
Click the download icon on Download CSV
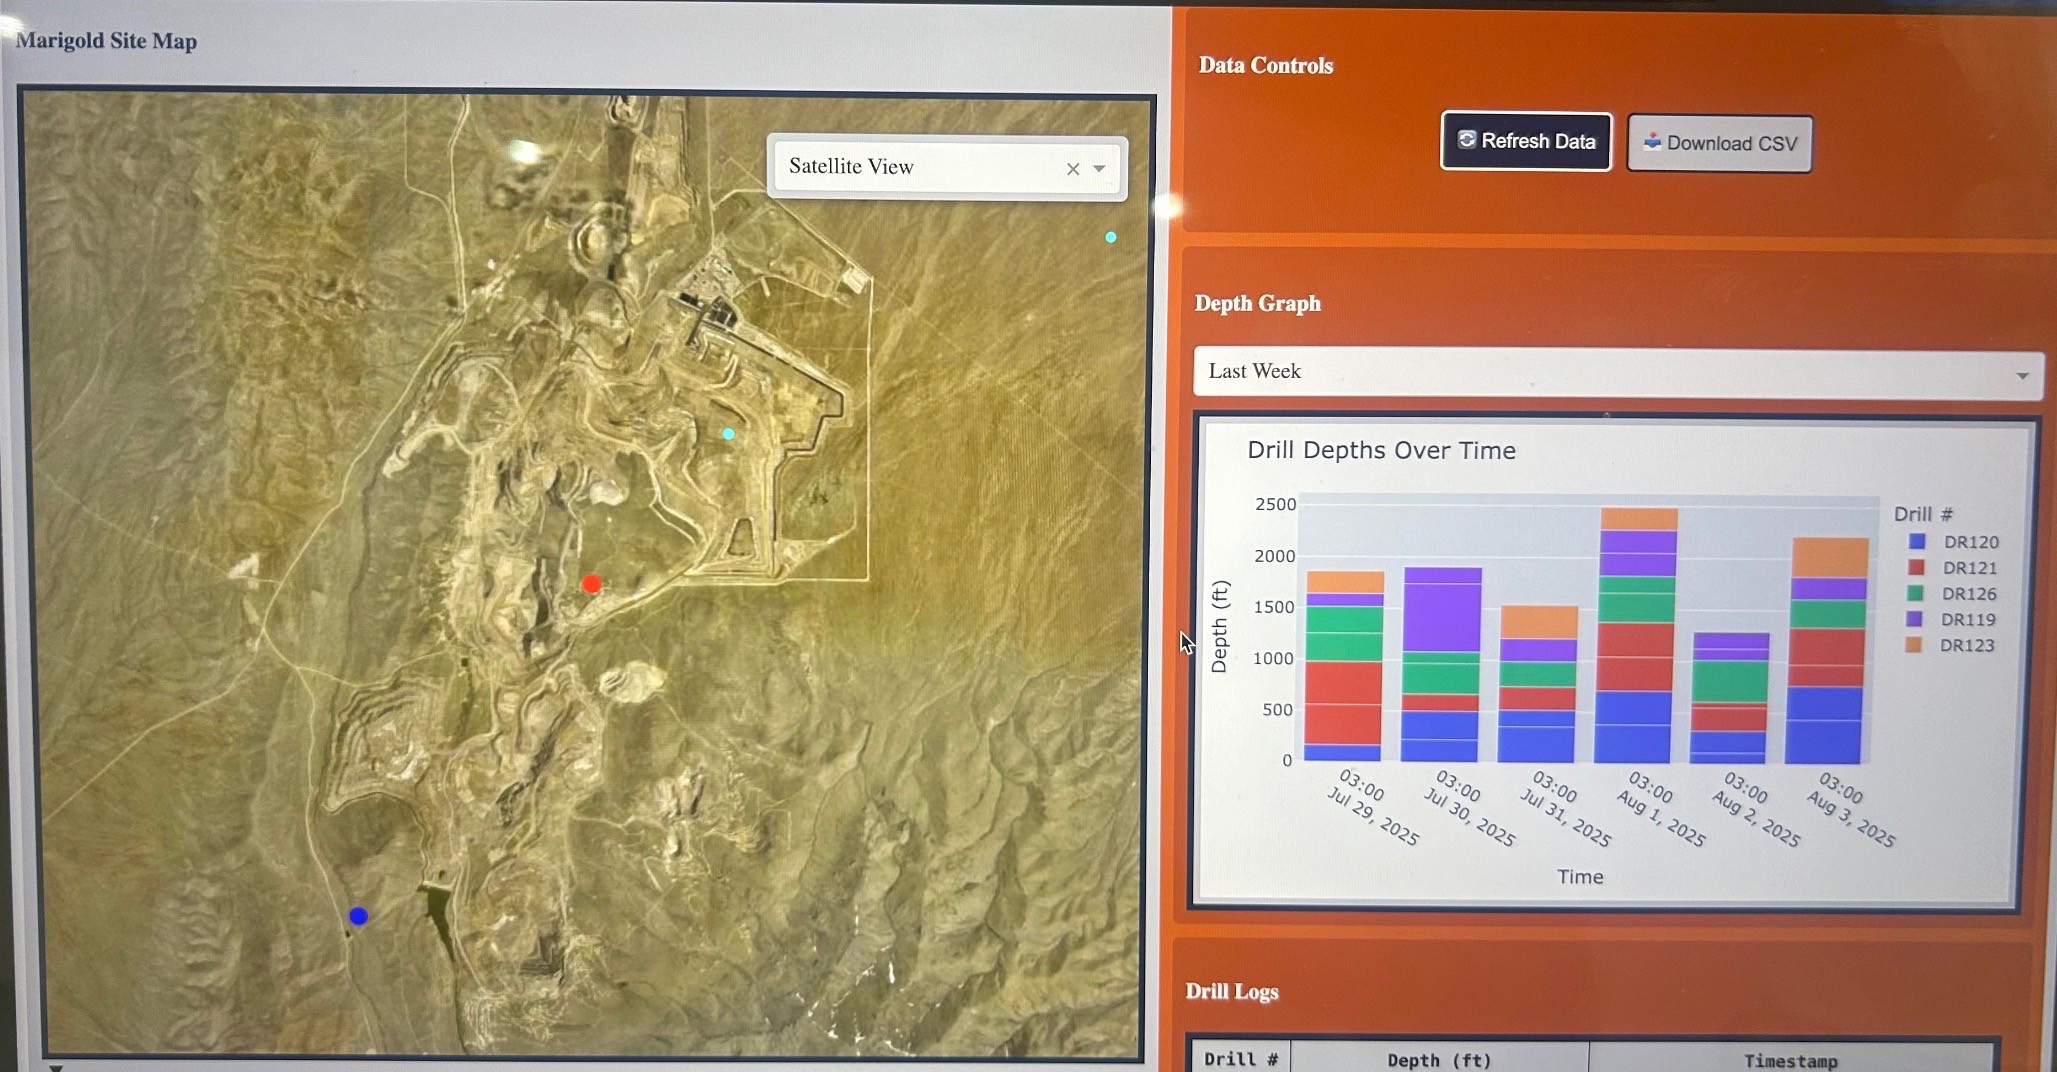click(1654, 143)
